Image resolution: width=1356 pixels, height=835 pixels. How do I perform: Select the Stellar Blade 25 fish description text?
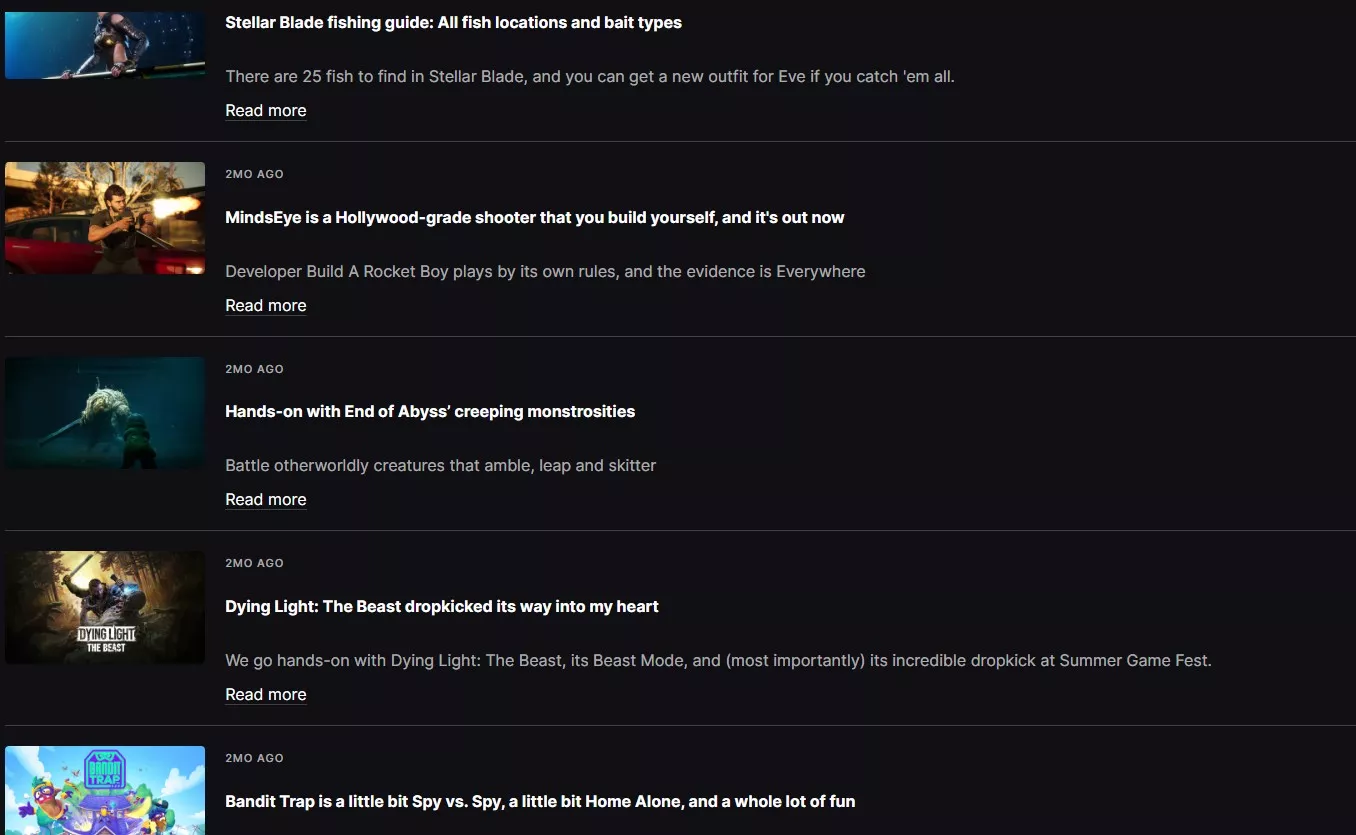(589, 76)
